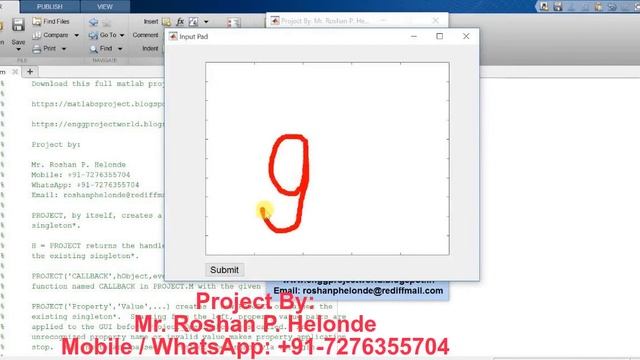The image size is (640, 360).
Task: Click the Submit button in Input Pad
Action: (x=224, y=270)
